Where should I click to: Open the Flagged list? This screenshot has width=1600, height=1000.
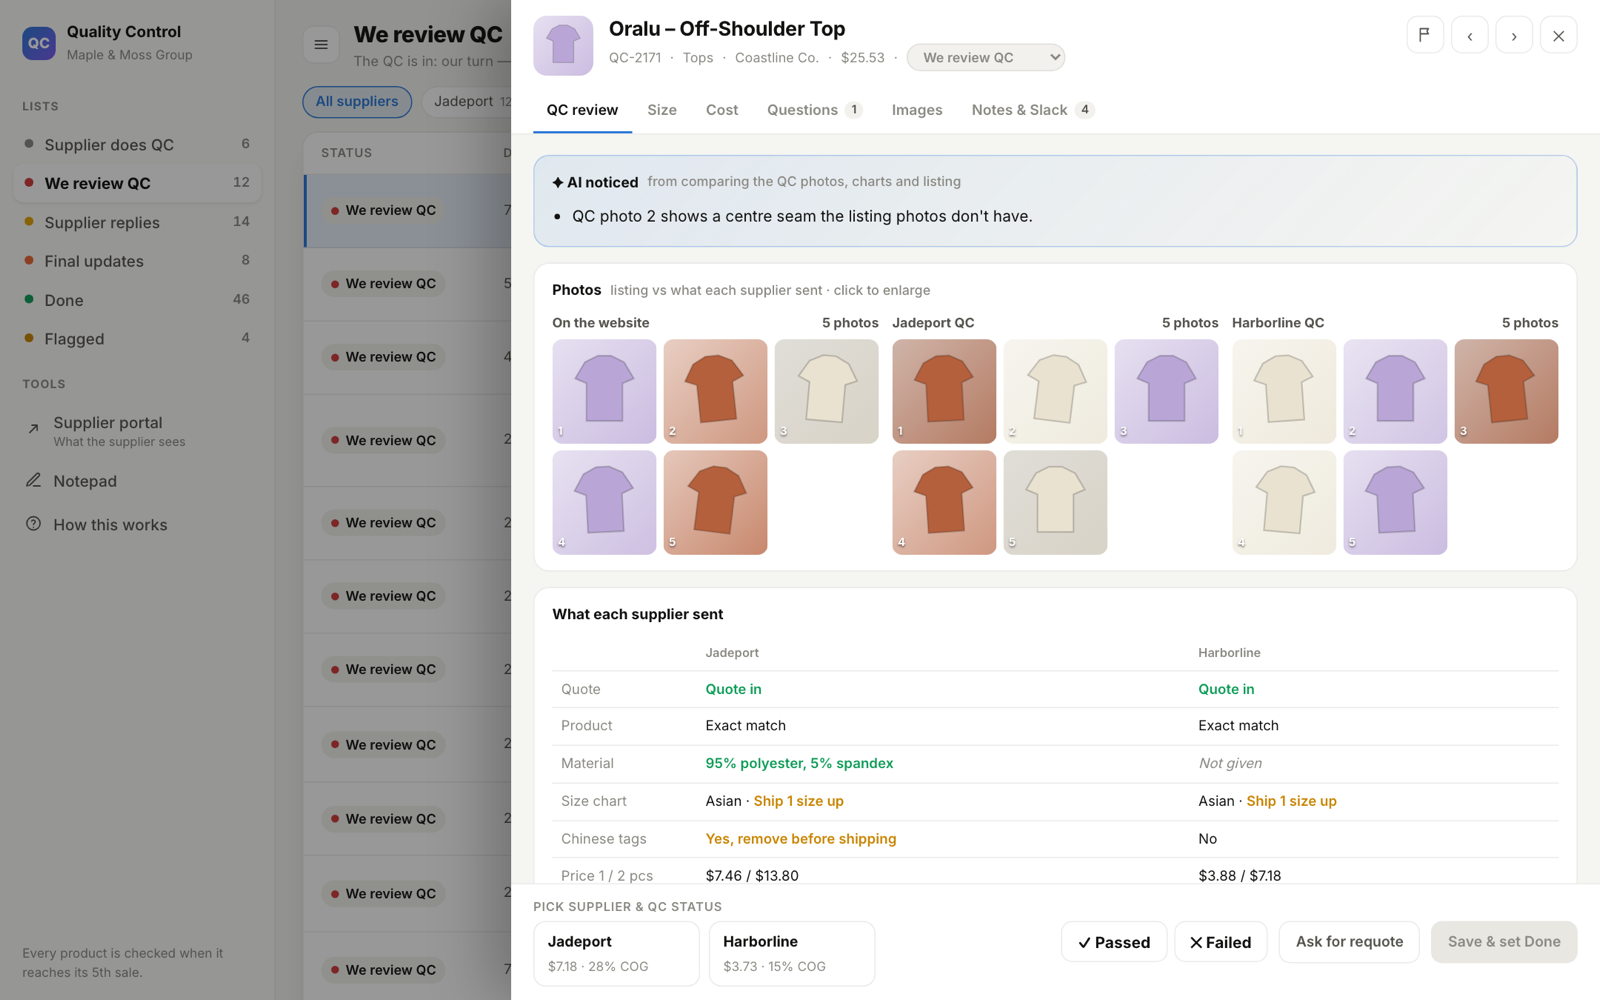click(x=137, y=339)
